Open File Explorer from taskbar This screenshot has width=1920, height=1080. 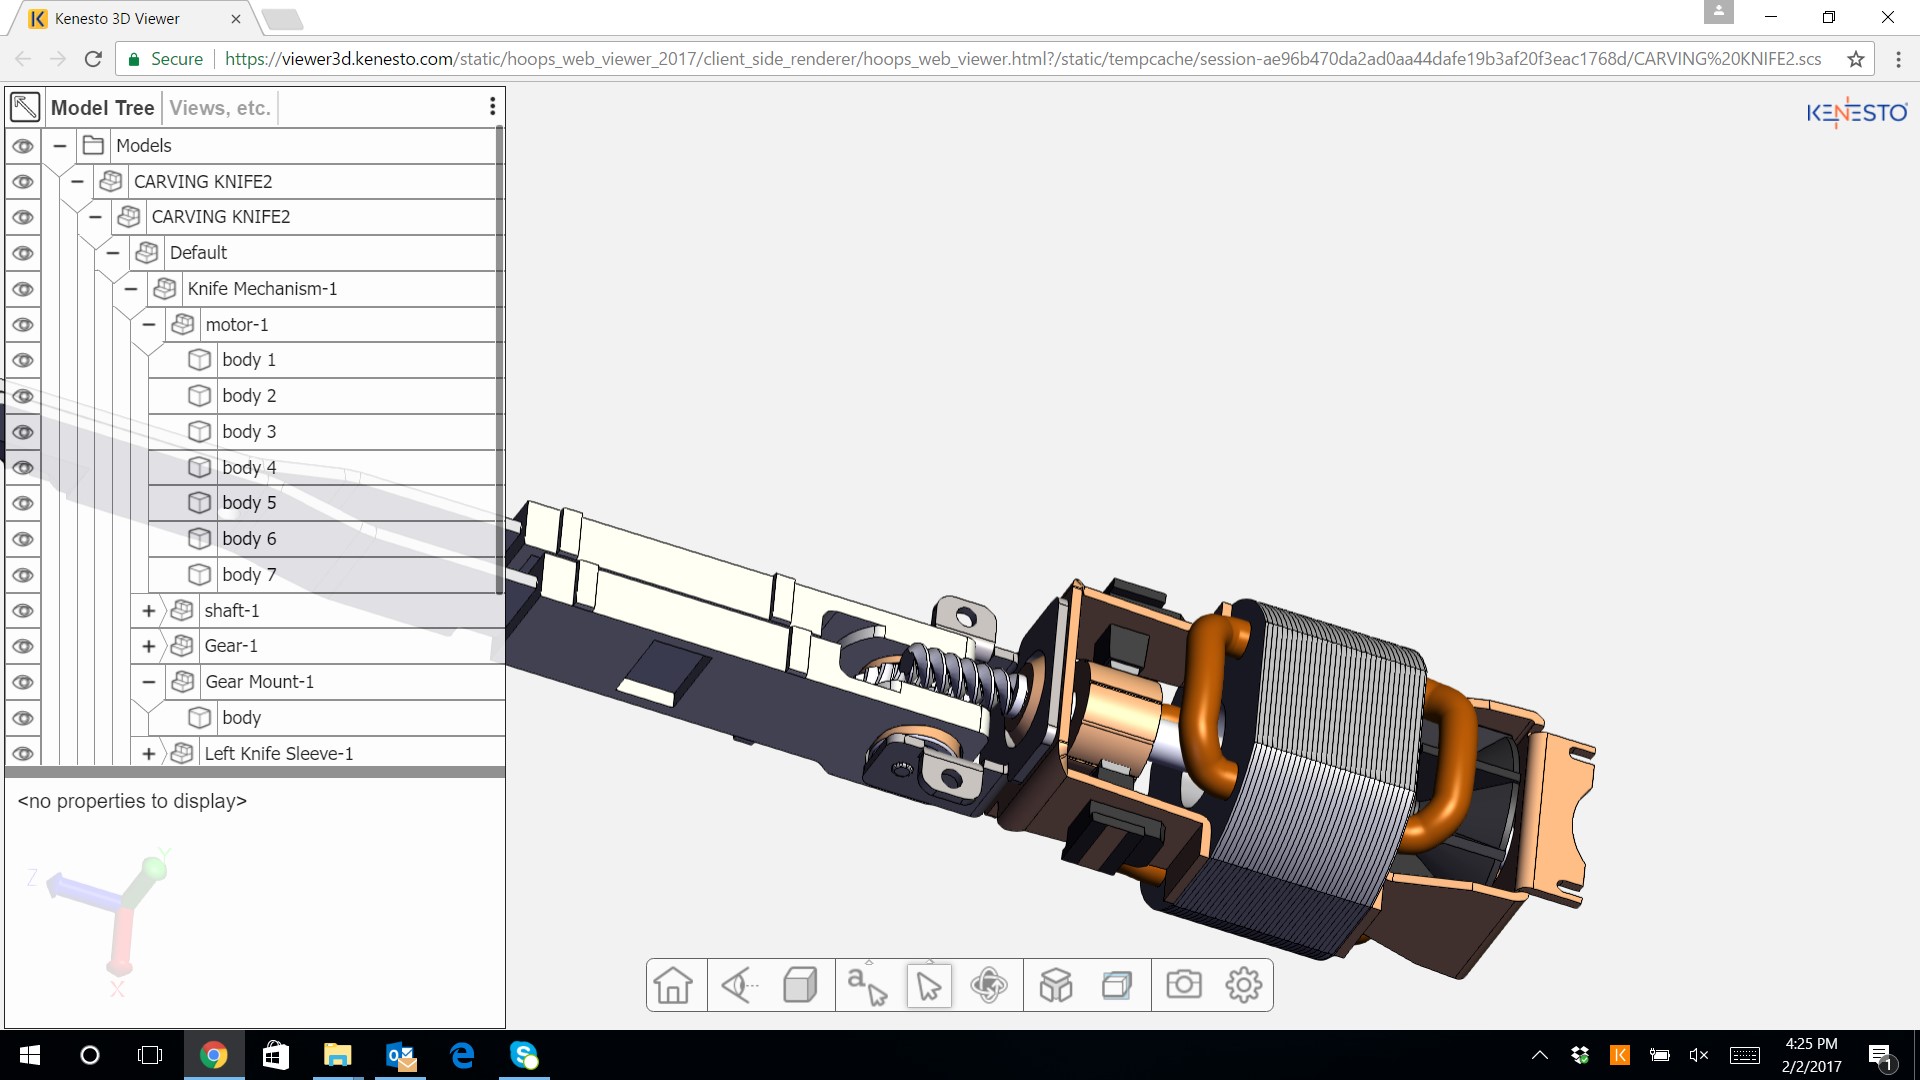coord(337,1055)
